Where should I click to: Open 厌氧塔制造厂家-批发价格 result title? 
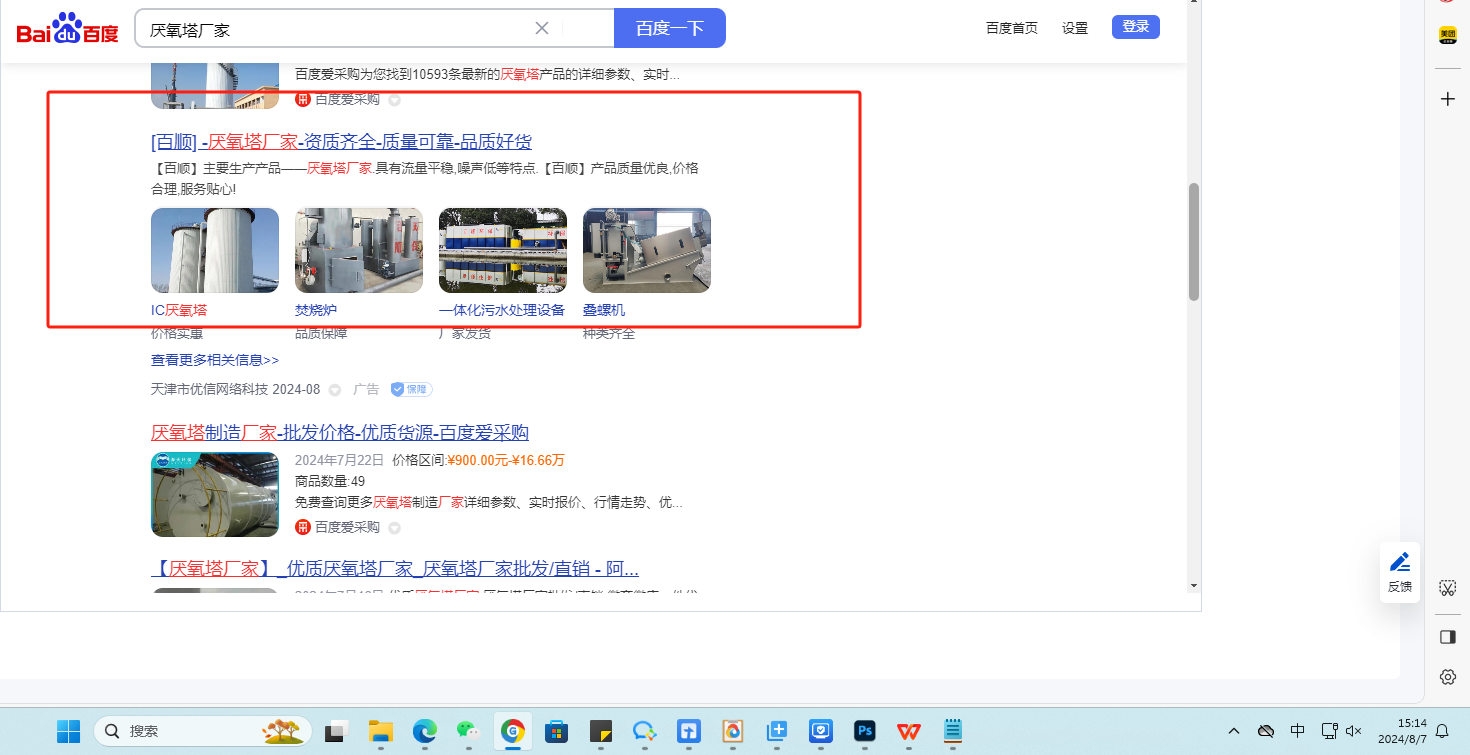[x=340, y=433]
